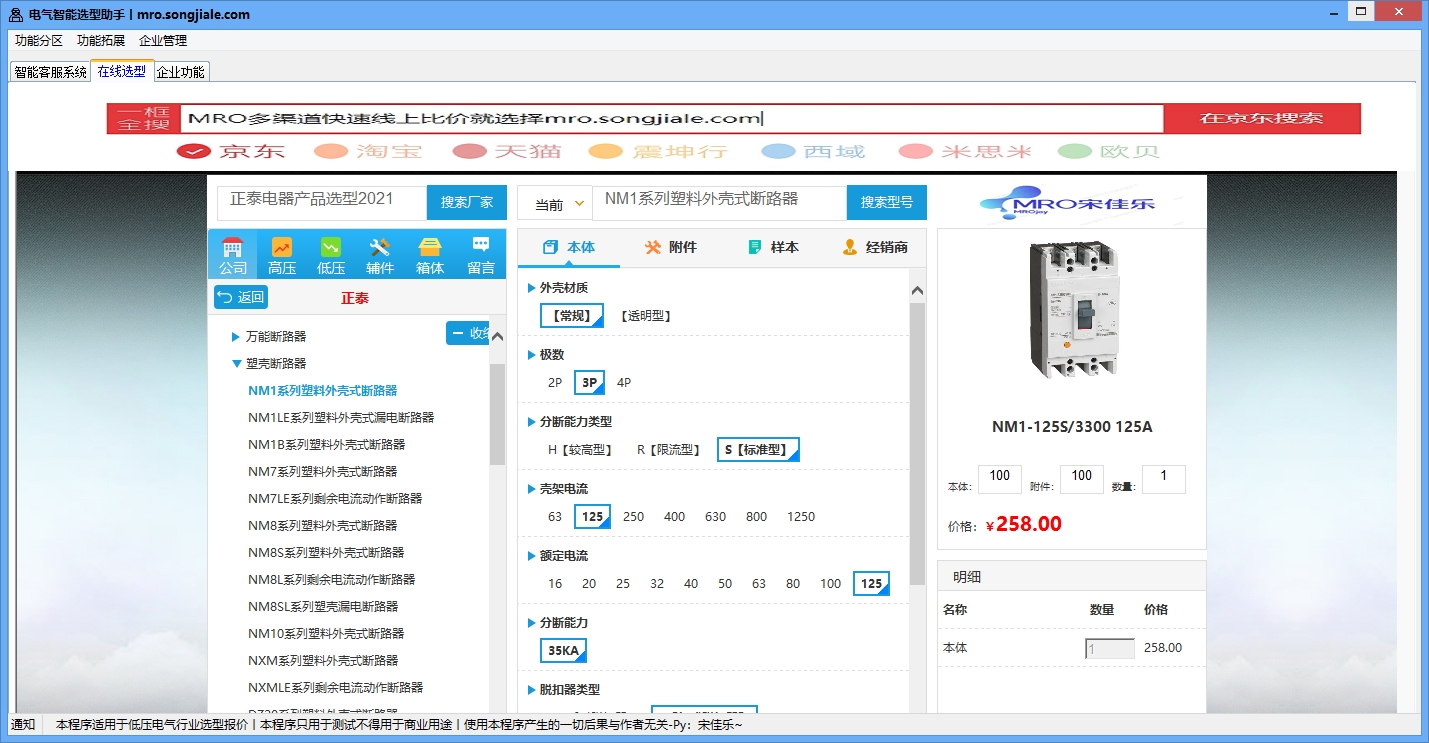Open the 高压 high-voltage category icon
The width and height of the screenshot is (1429, 743).
click(x=282, y=255)
